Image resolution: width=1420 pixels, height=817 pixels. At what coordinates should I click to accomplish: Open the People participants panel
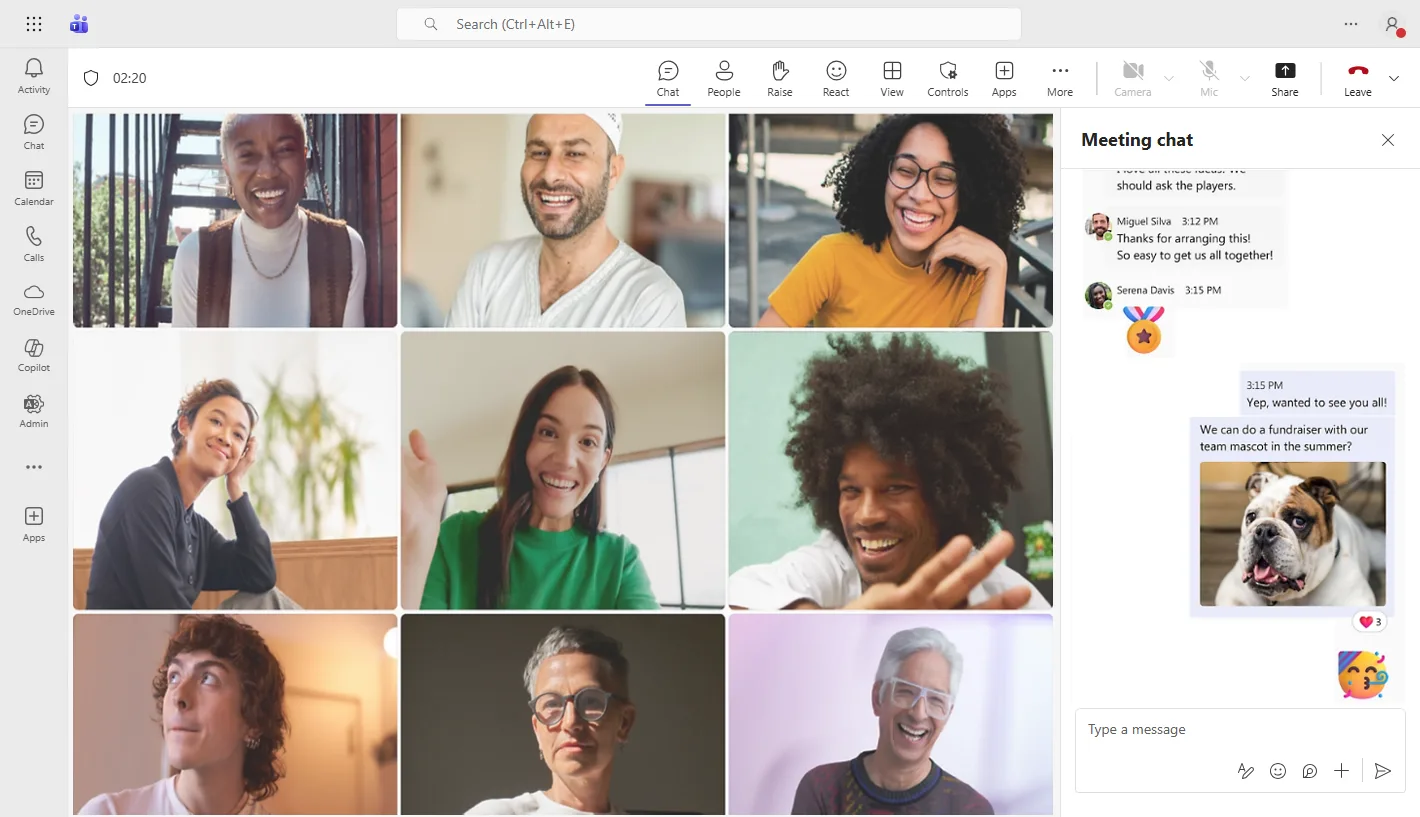[724, 78]
